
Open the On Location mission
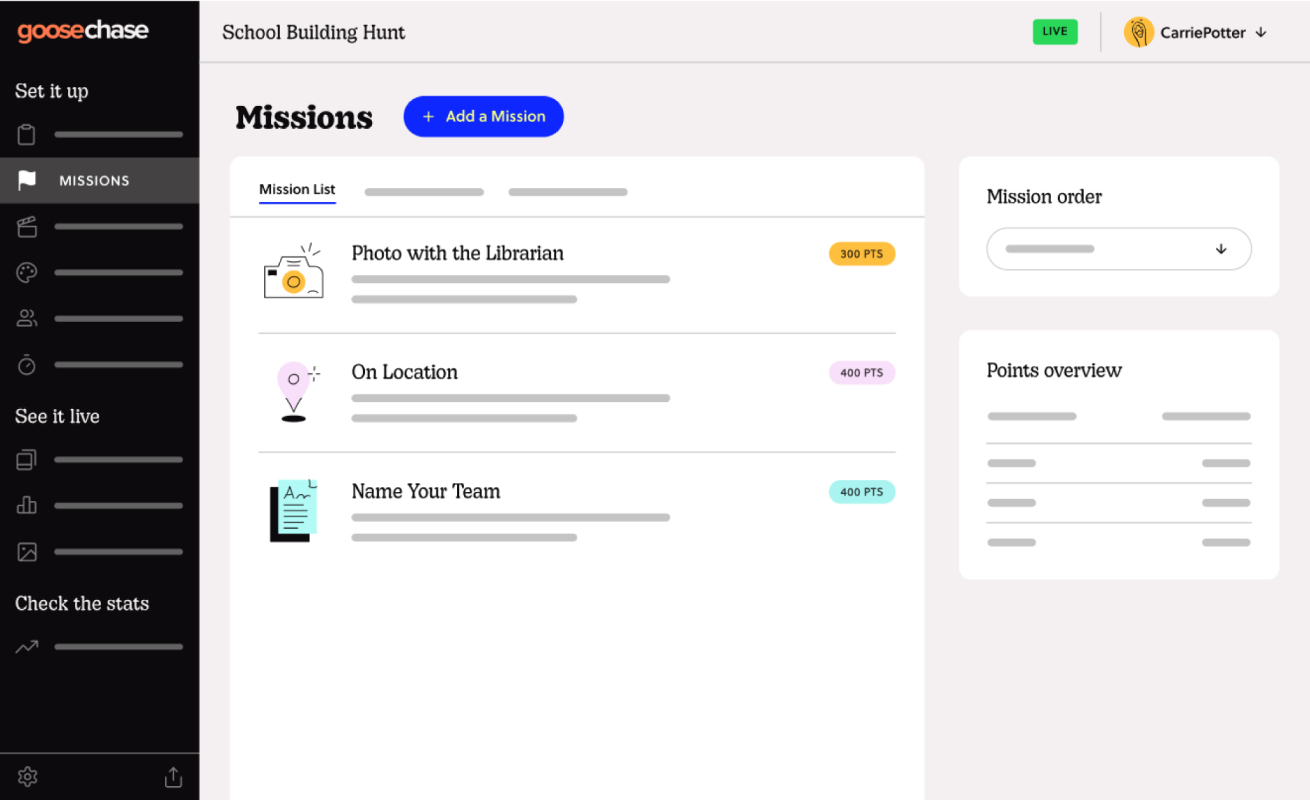(404, 372)
